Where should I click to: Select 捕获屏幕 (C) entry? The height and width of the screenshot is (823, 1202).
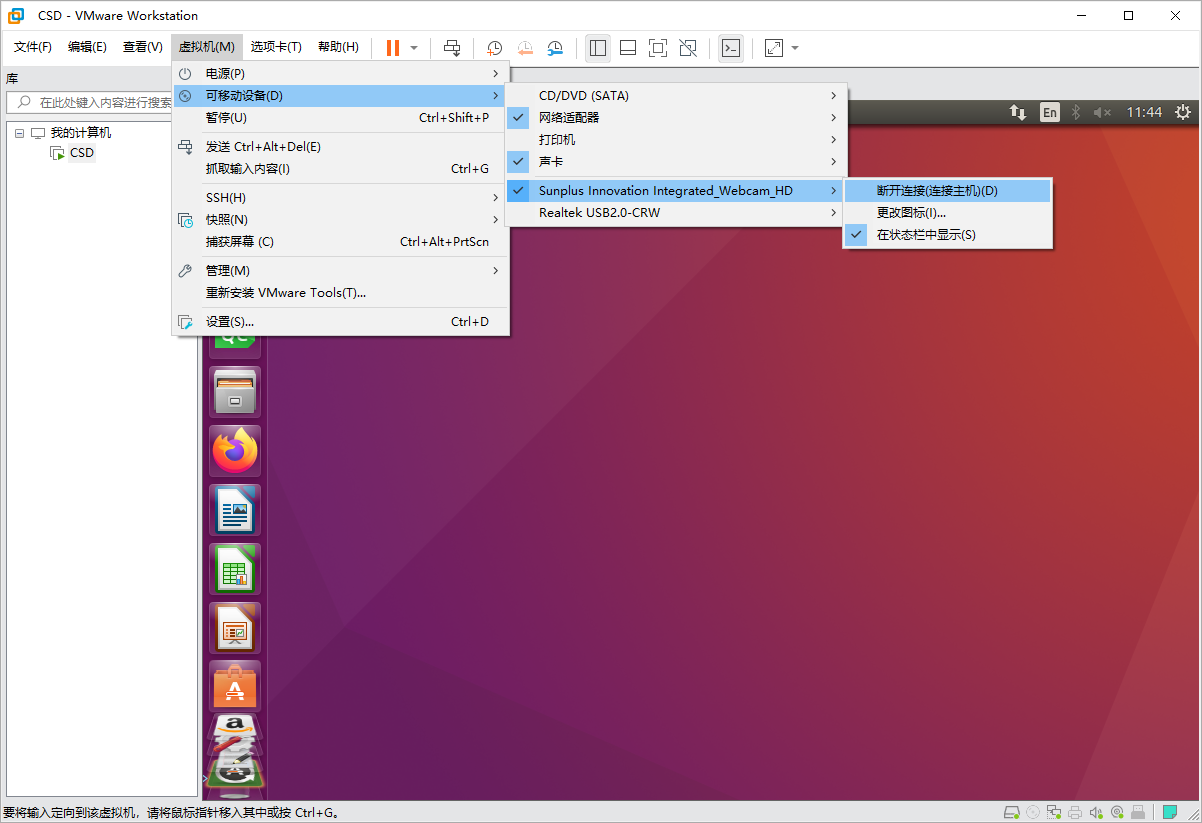coord(341,242)
